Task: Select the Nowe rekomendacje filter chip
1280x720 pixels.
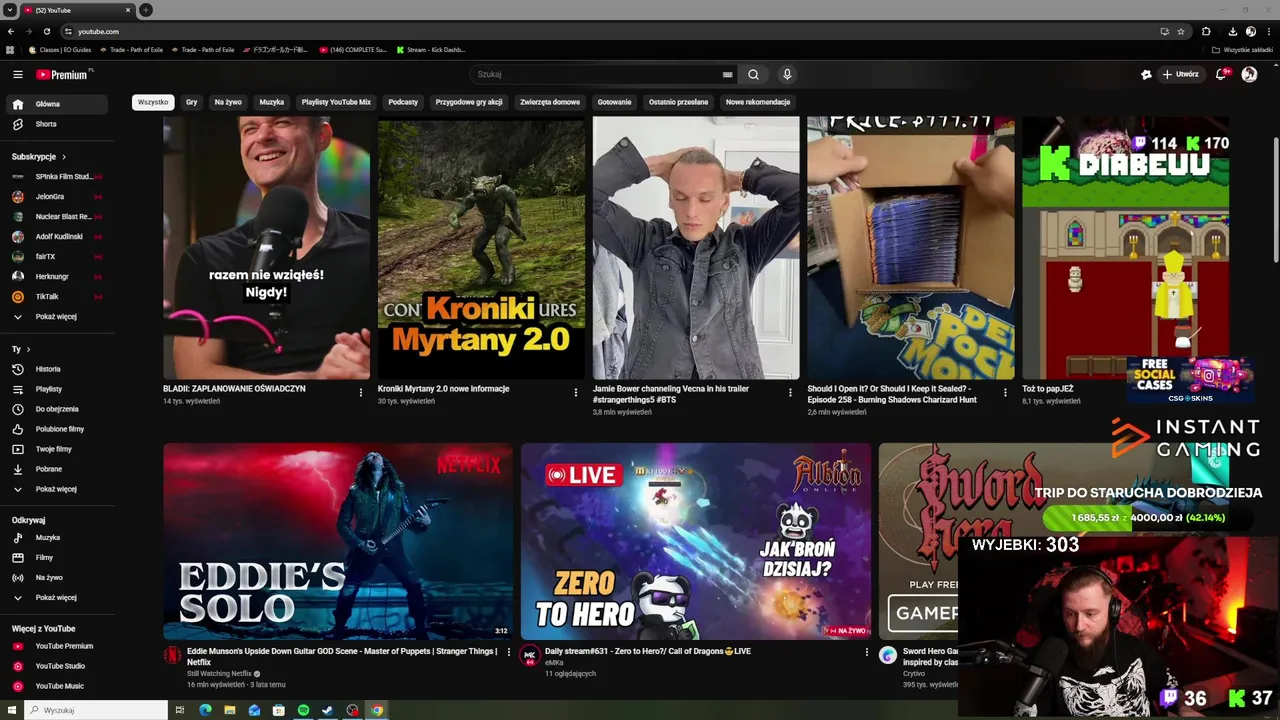Action: pos(758,102)
